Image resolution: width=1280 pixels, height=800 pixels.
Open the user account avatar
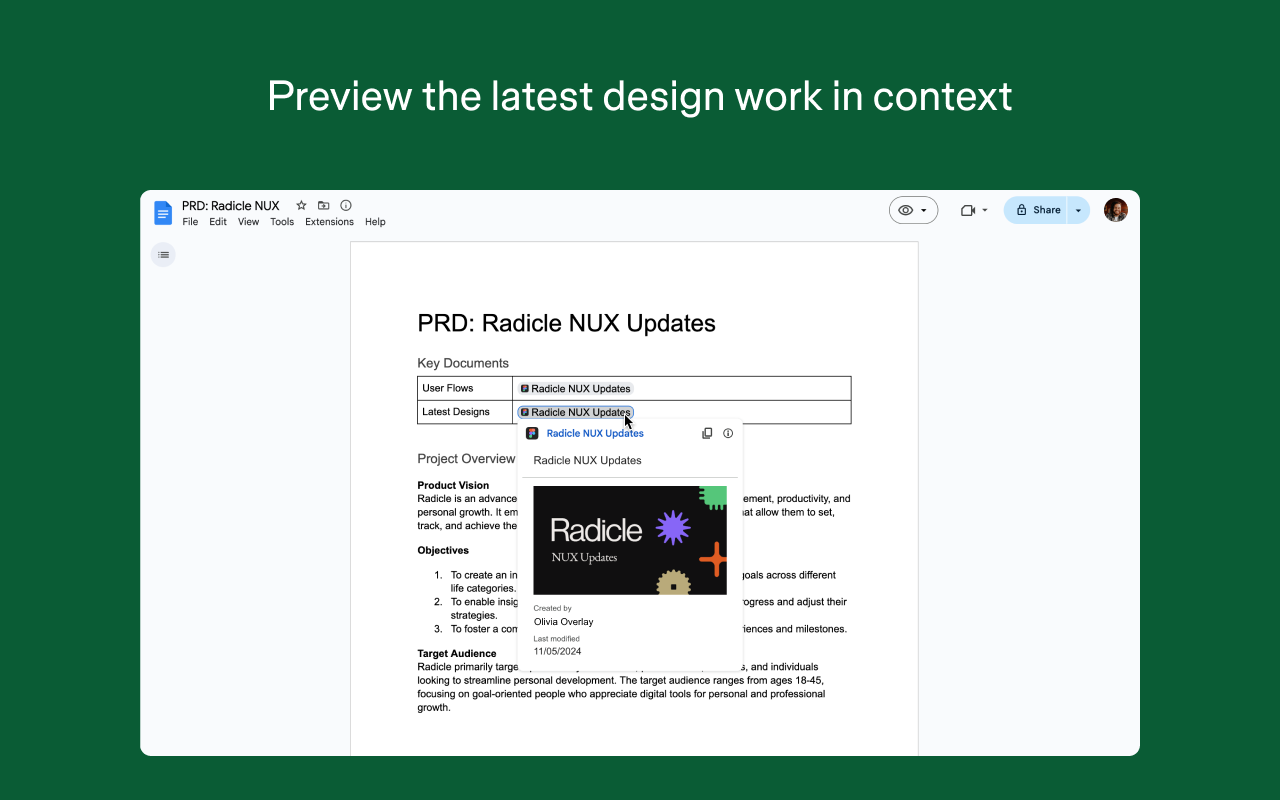coord(1115,210)
